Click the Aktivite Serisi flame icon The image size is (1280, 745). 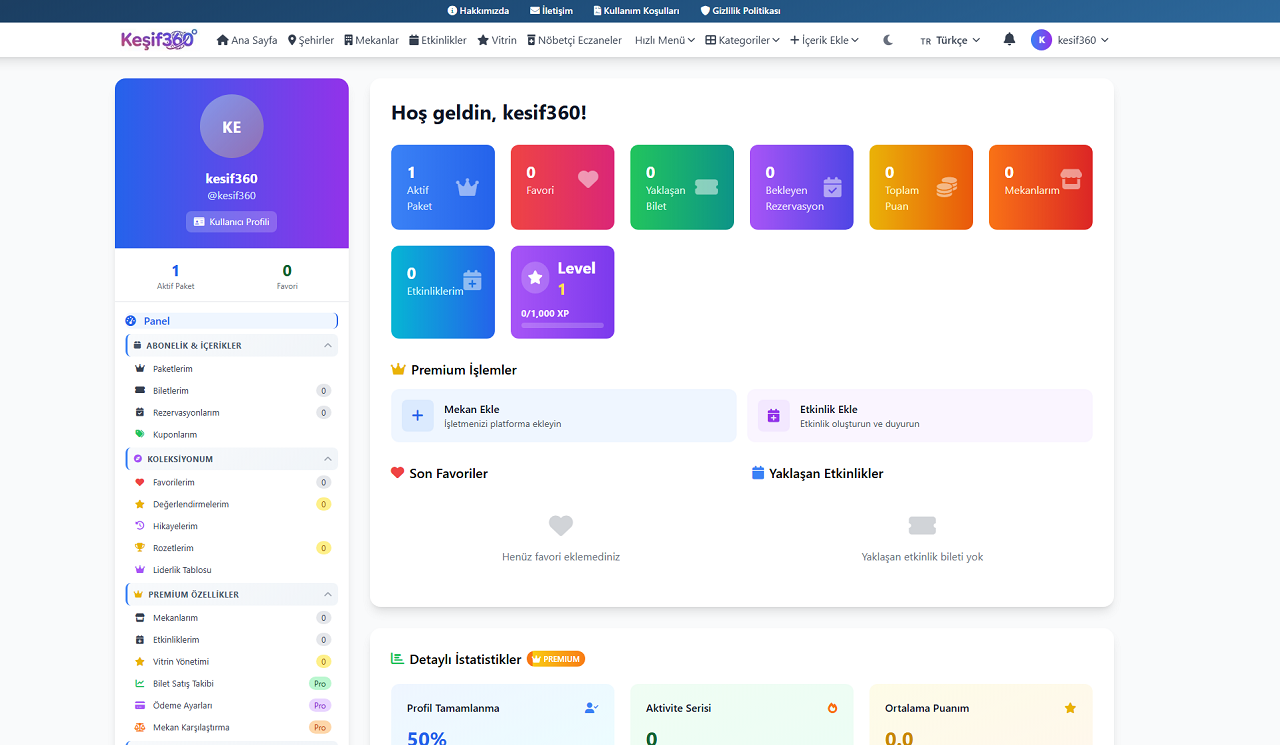(832, 708)
